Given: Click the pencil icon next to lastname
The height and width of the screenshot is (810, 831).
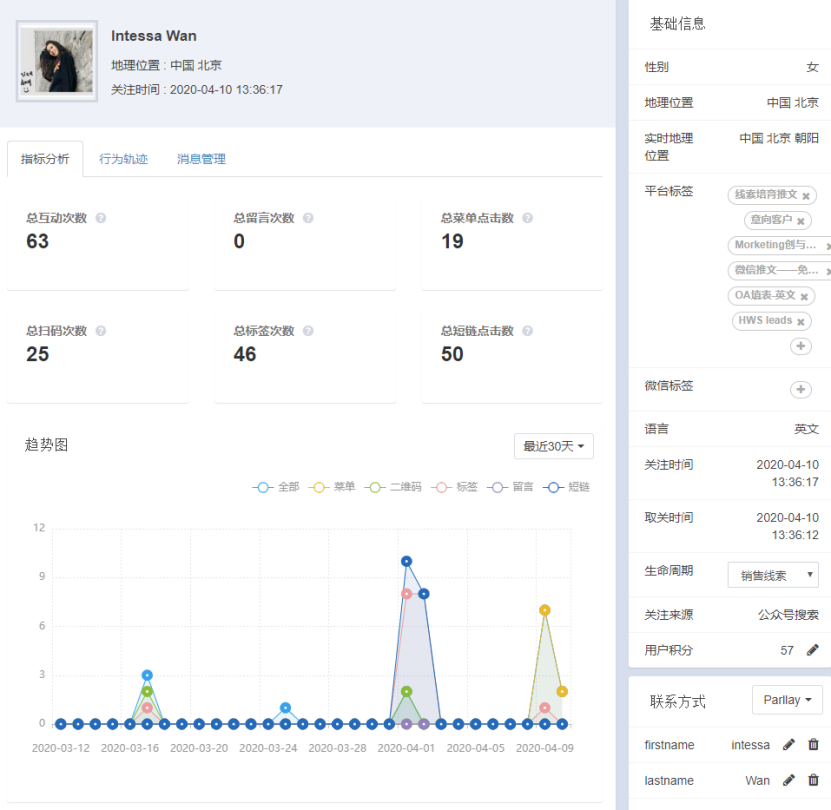Looking at the screenshot, I should coord(789,780).
